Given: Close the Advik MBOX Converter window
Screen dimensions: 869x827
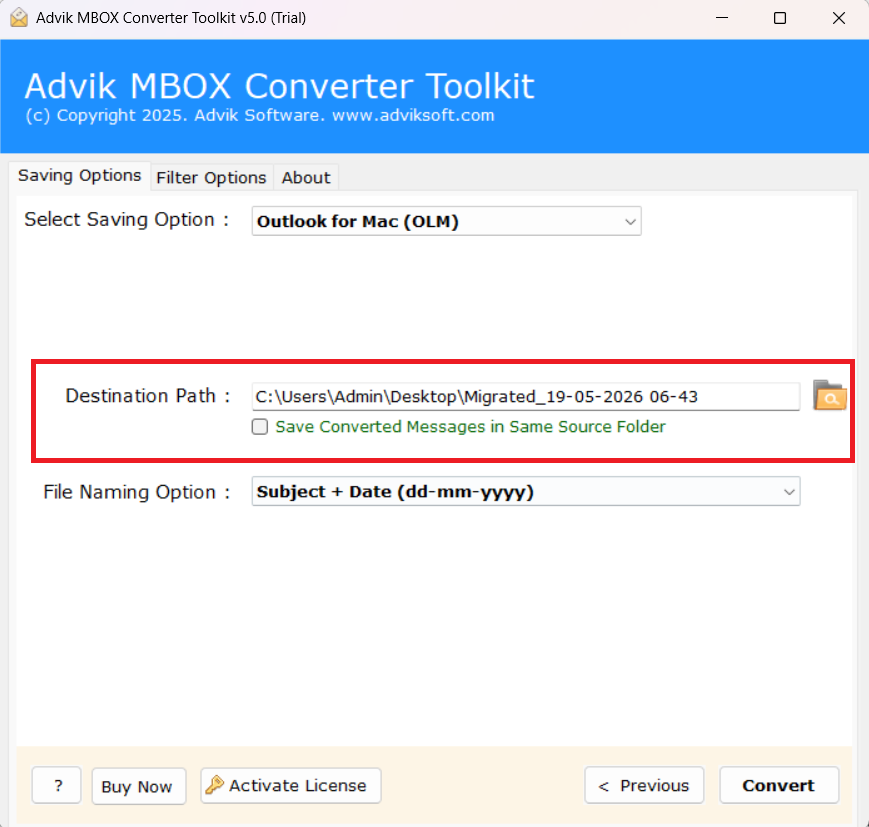Looking at the screenshot, I should pyautogui.click(x=839, y=18).
